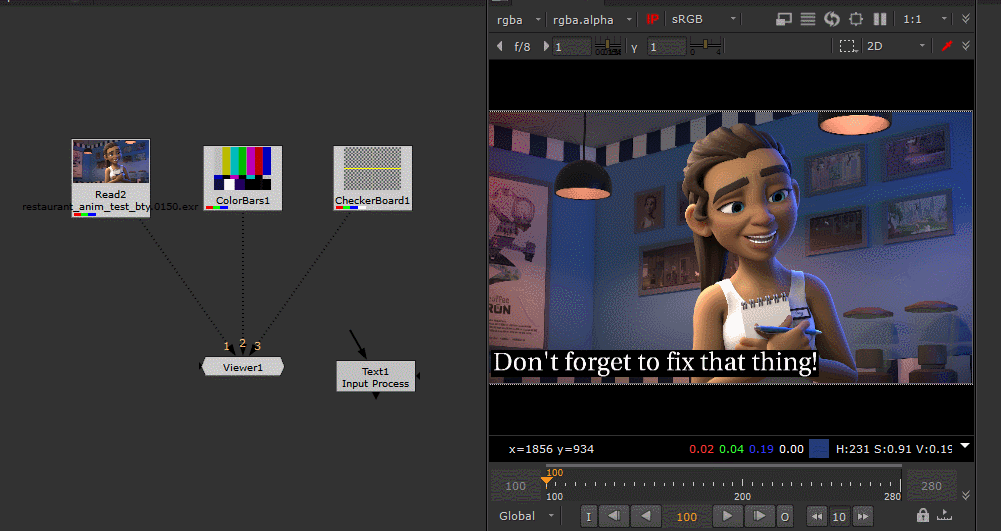Expand the timeline double chevron

966,495
